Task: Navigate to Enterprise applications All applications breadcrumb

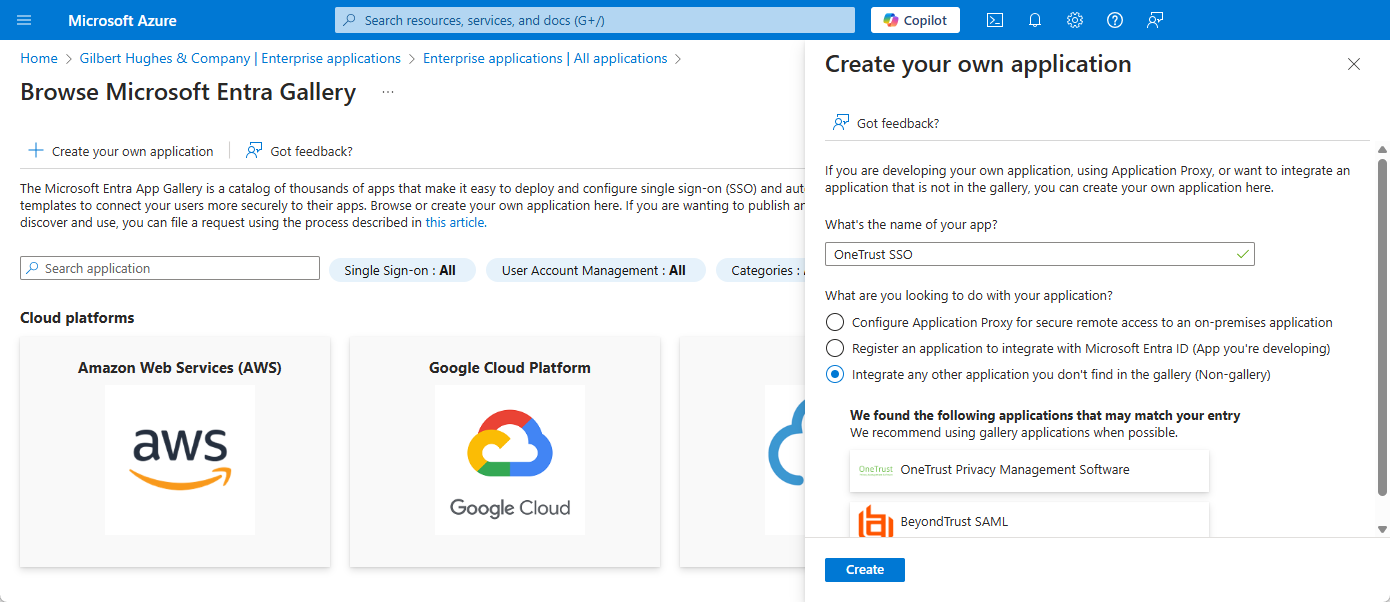Action: coord(545,59)
